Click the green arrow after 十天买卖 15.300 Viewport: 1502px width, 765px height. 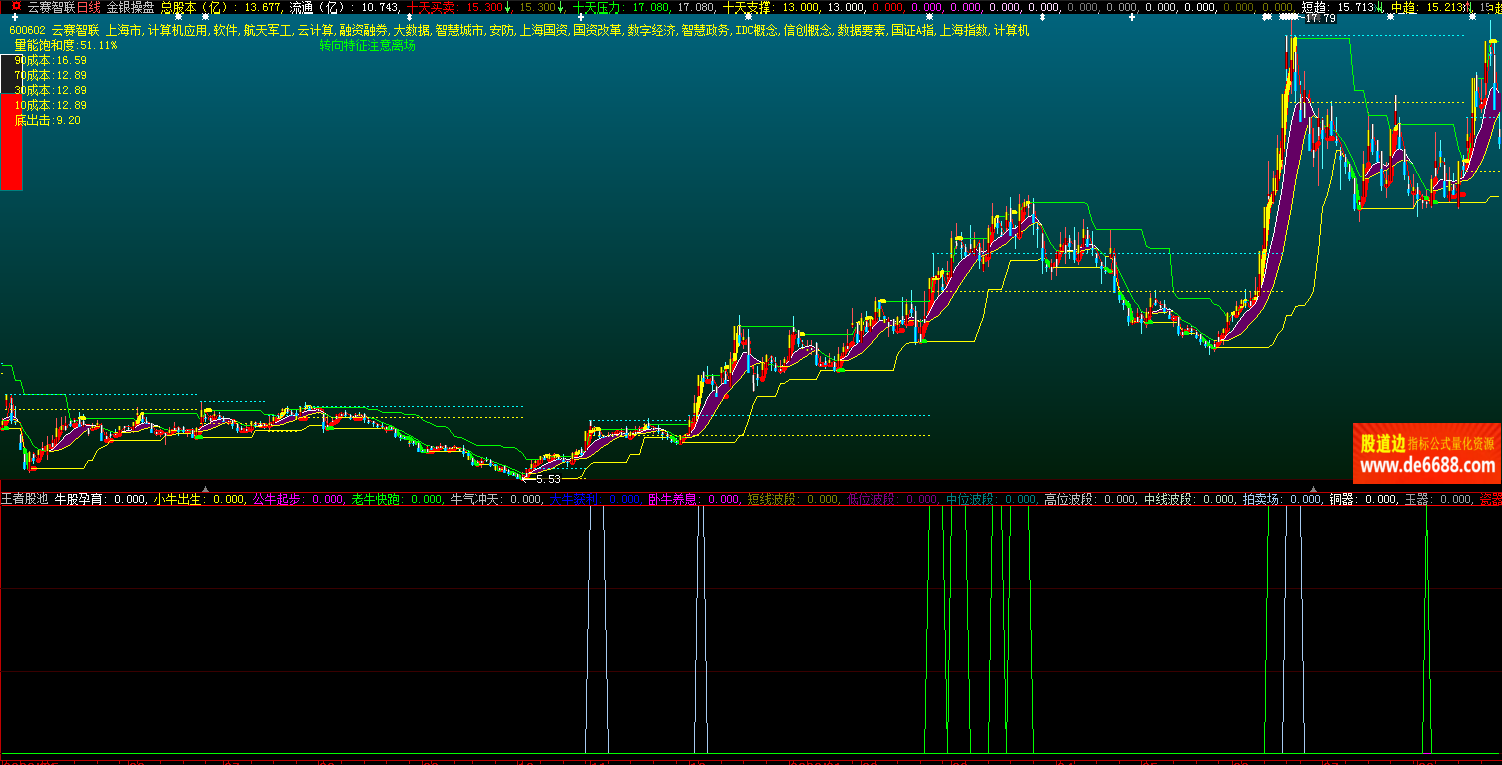[x=507, y=7]
